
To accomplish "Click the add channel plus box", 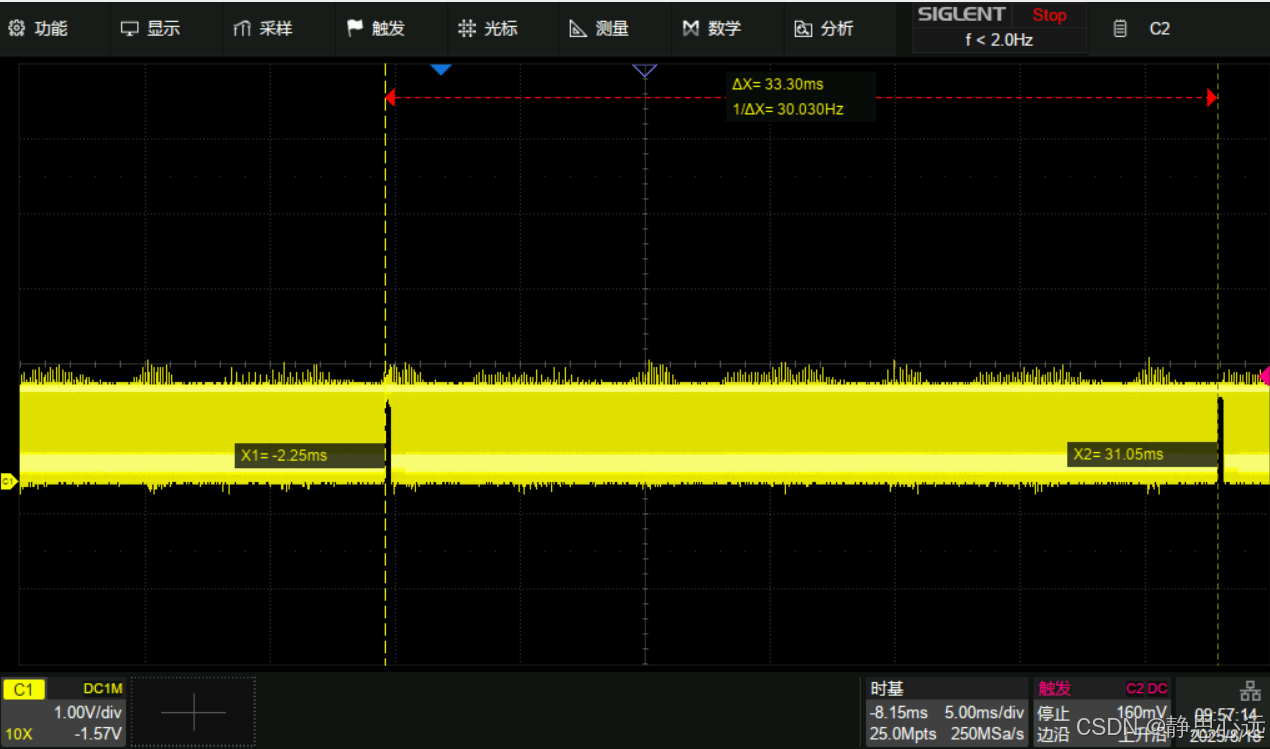I will coord(193,712).
